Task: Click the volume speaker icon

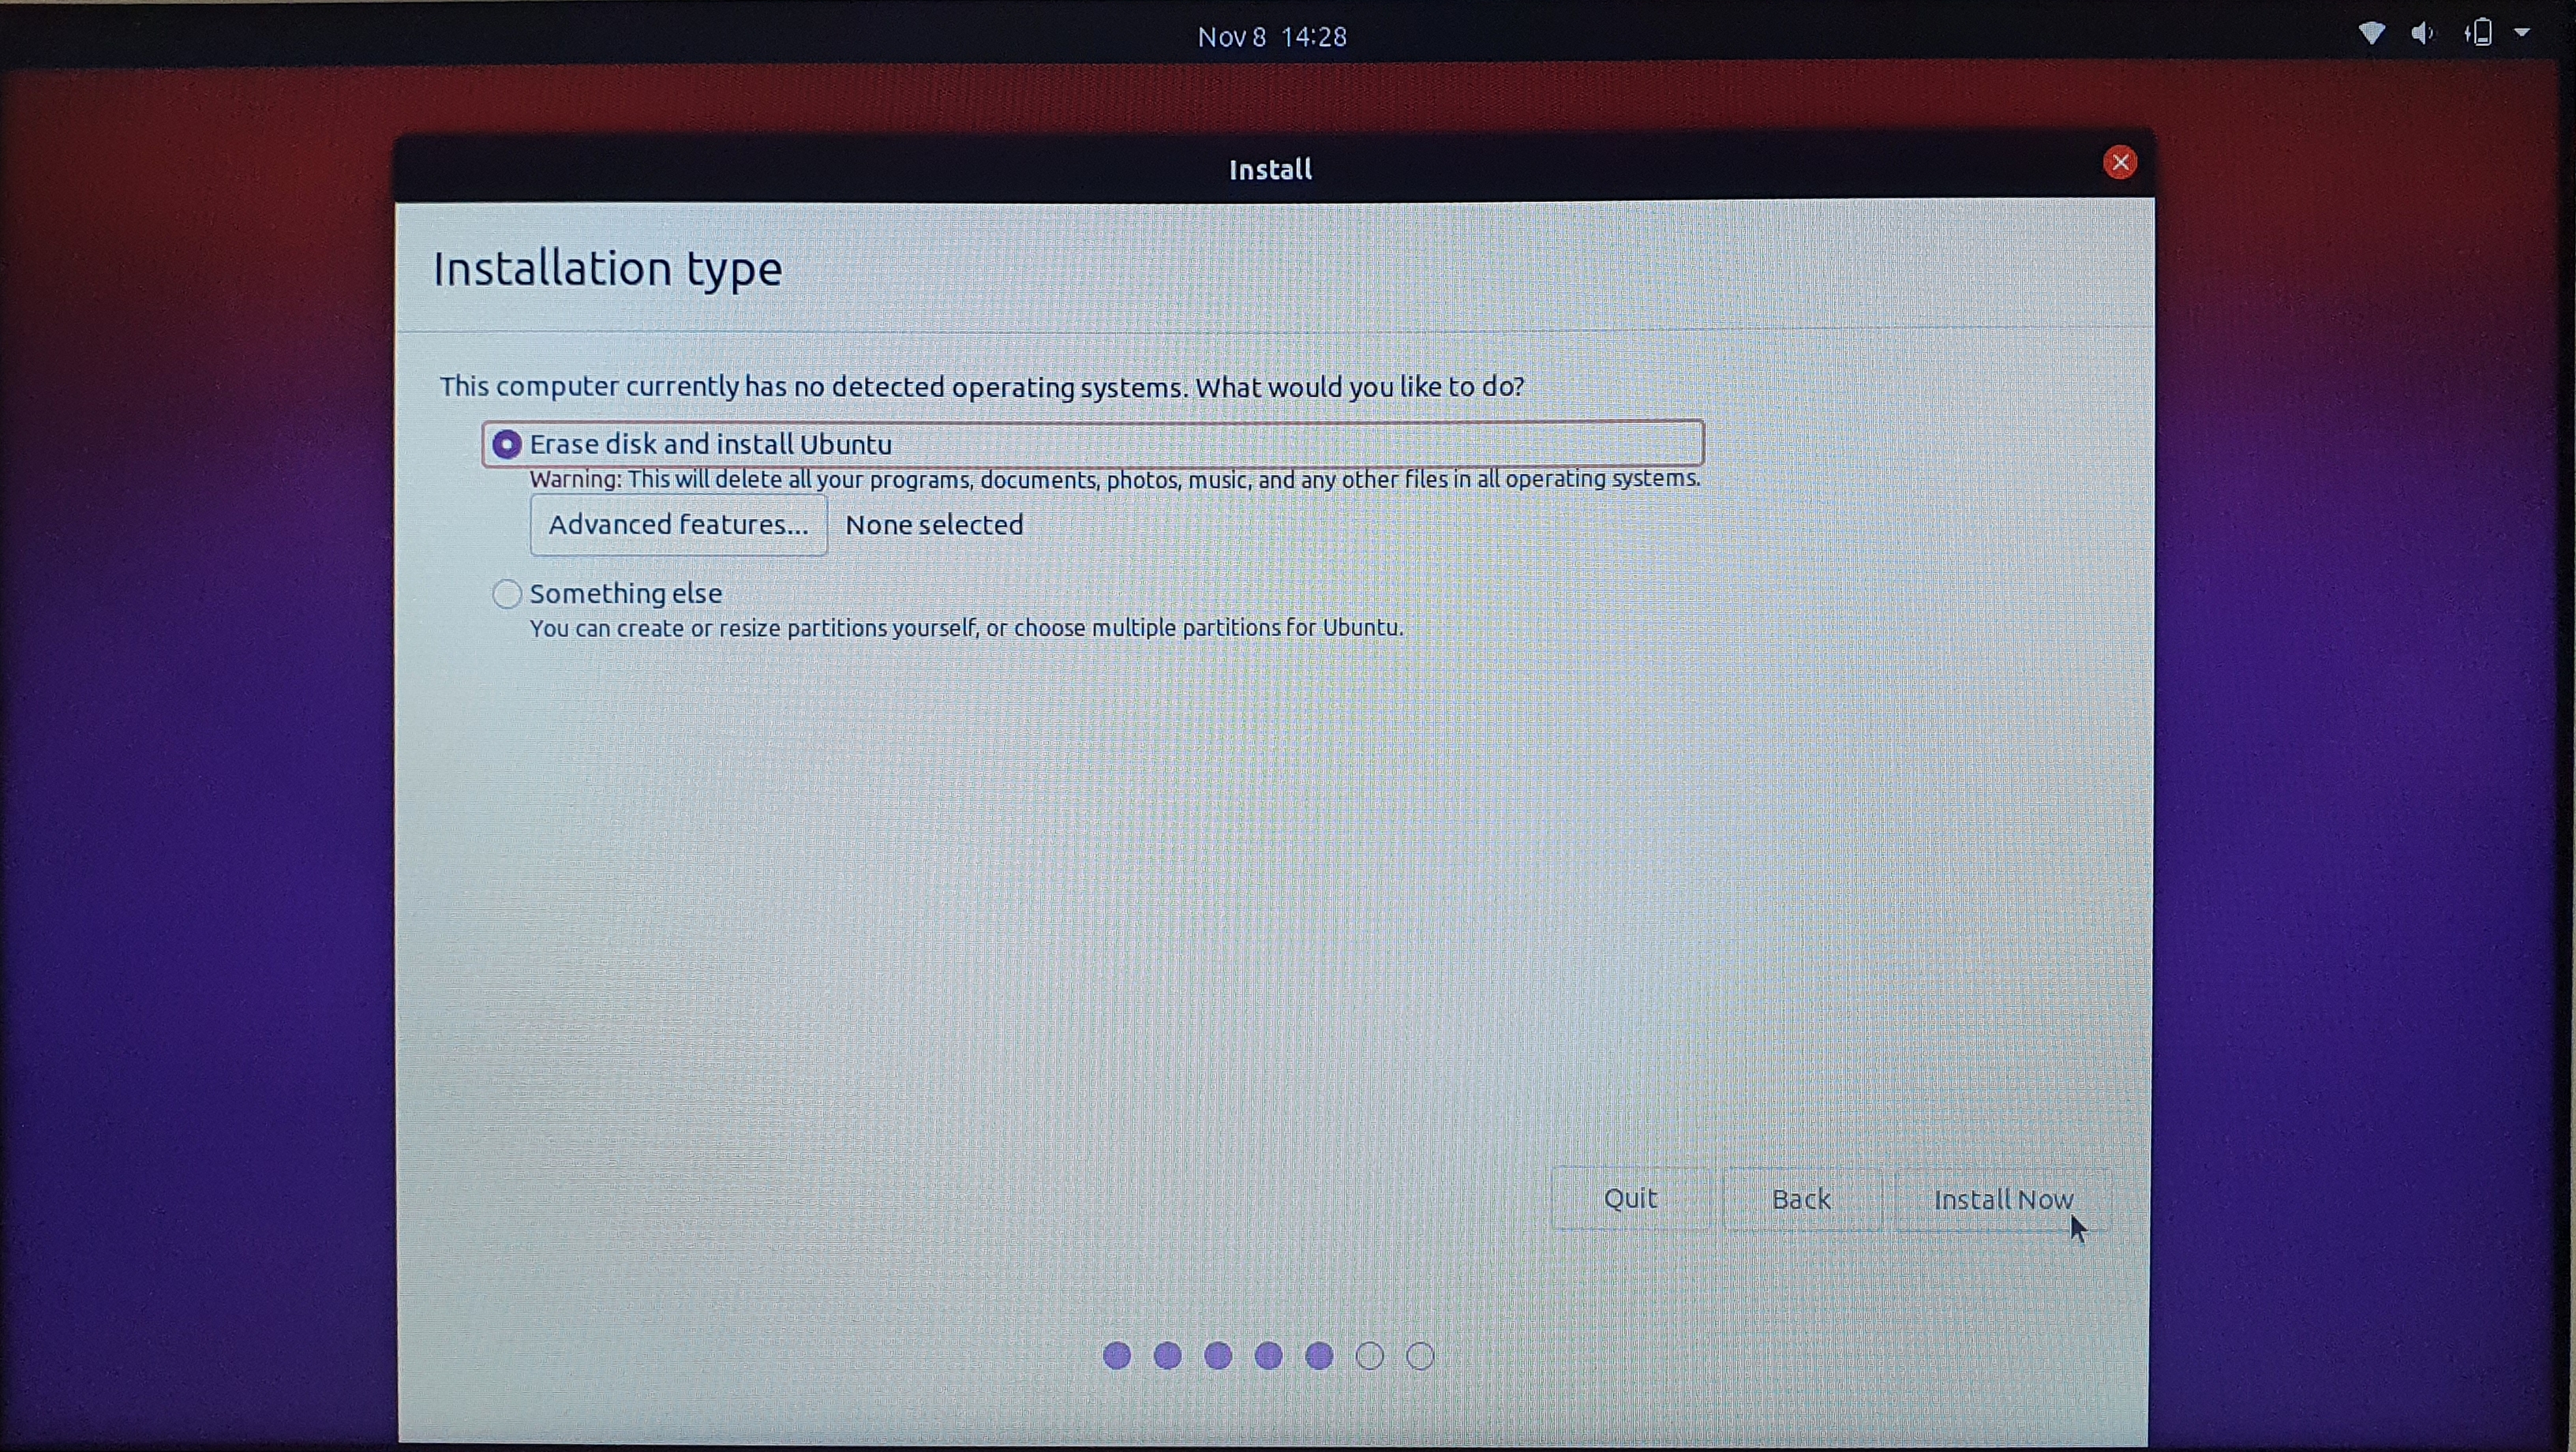Action: 2422,34
